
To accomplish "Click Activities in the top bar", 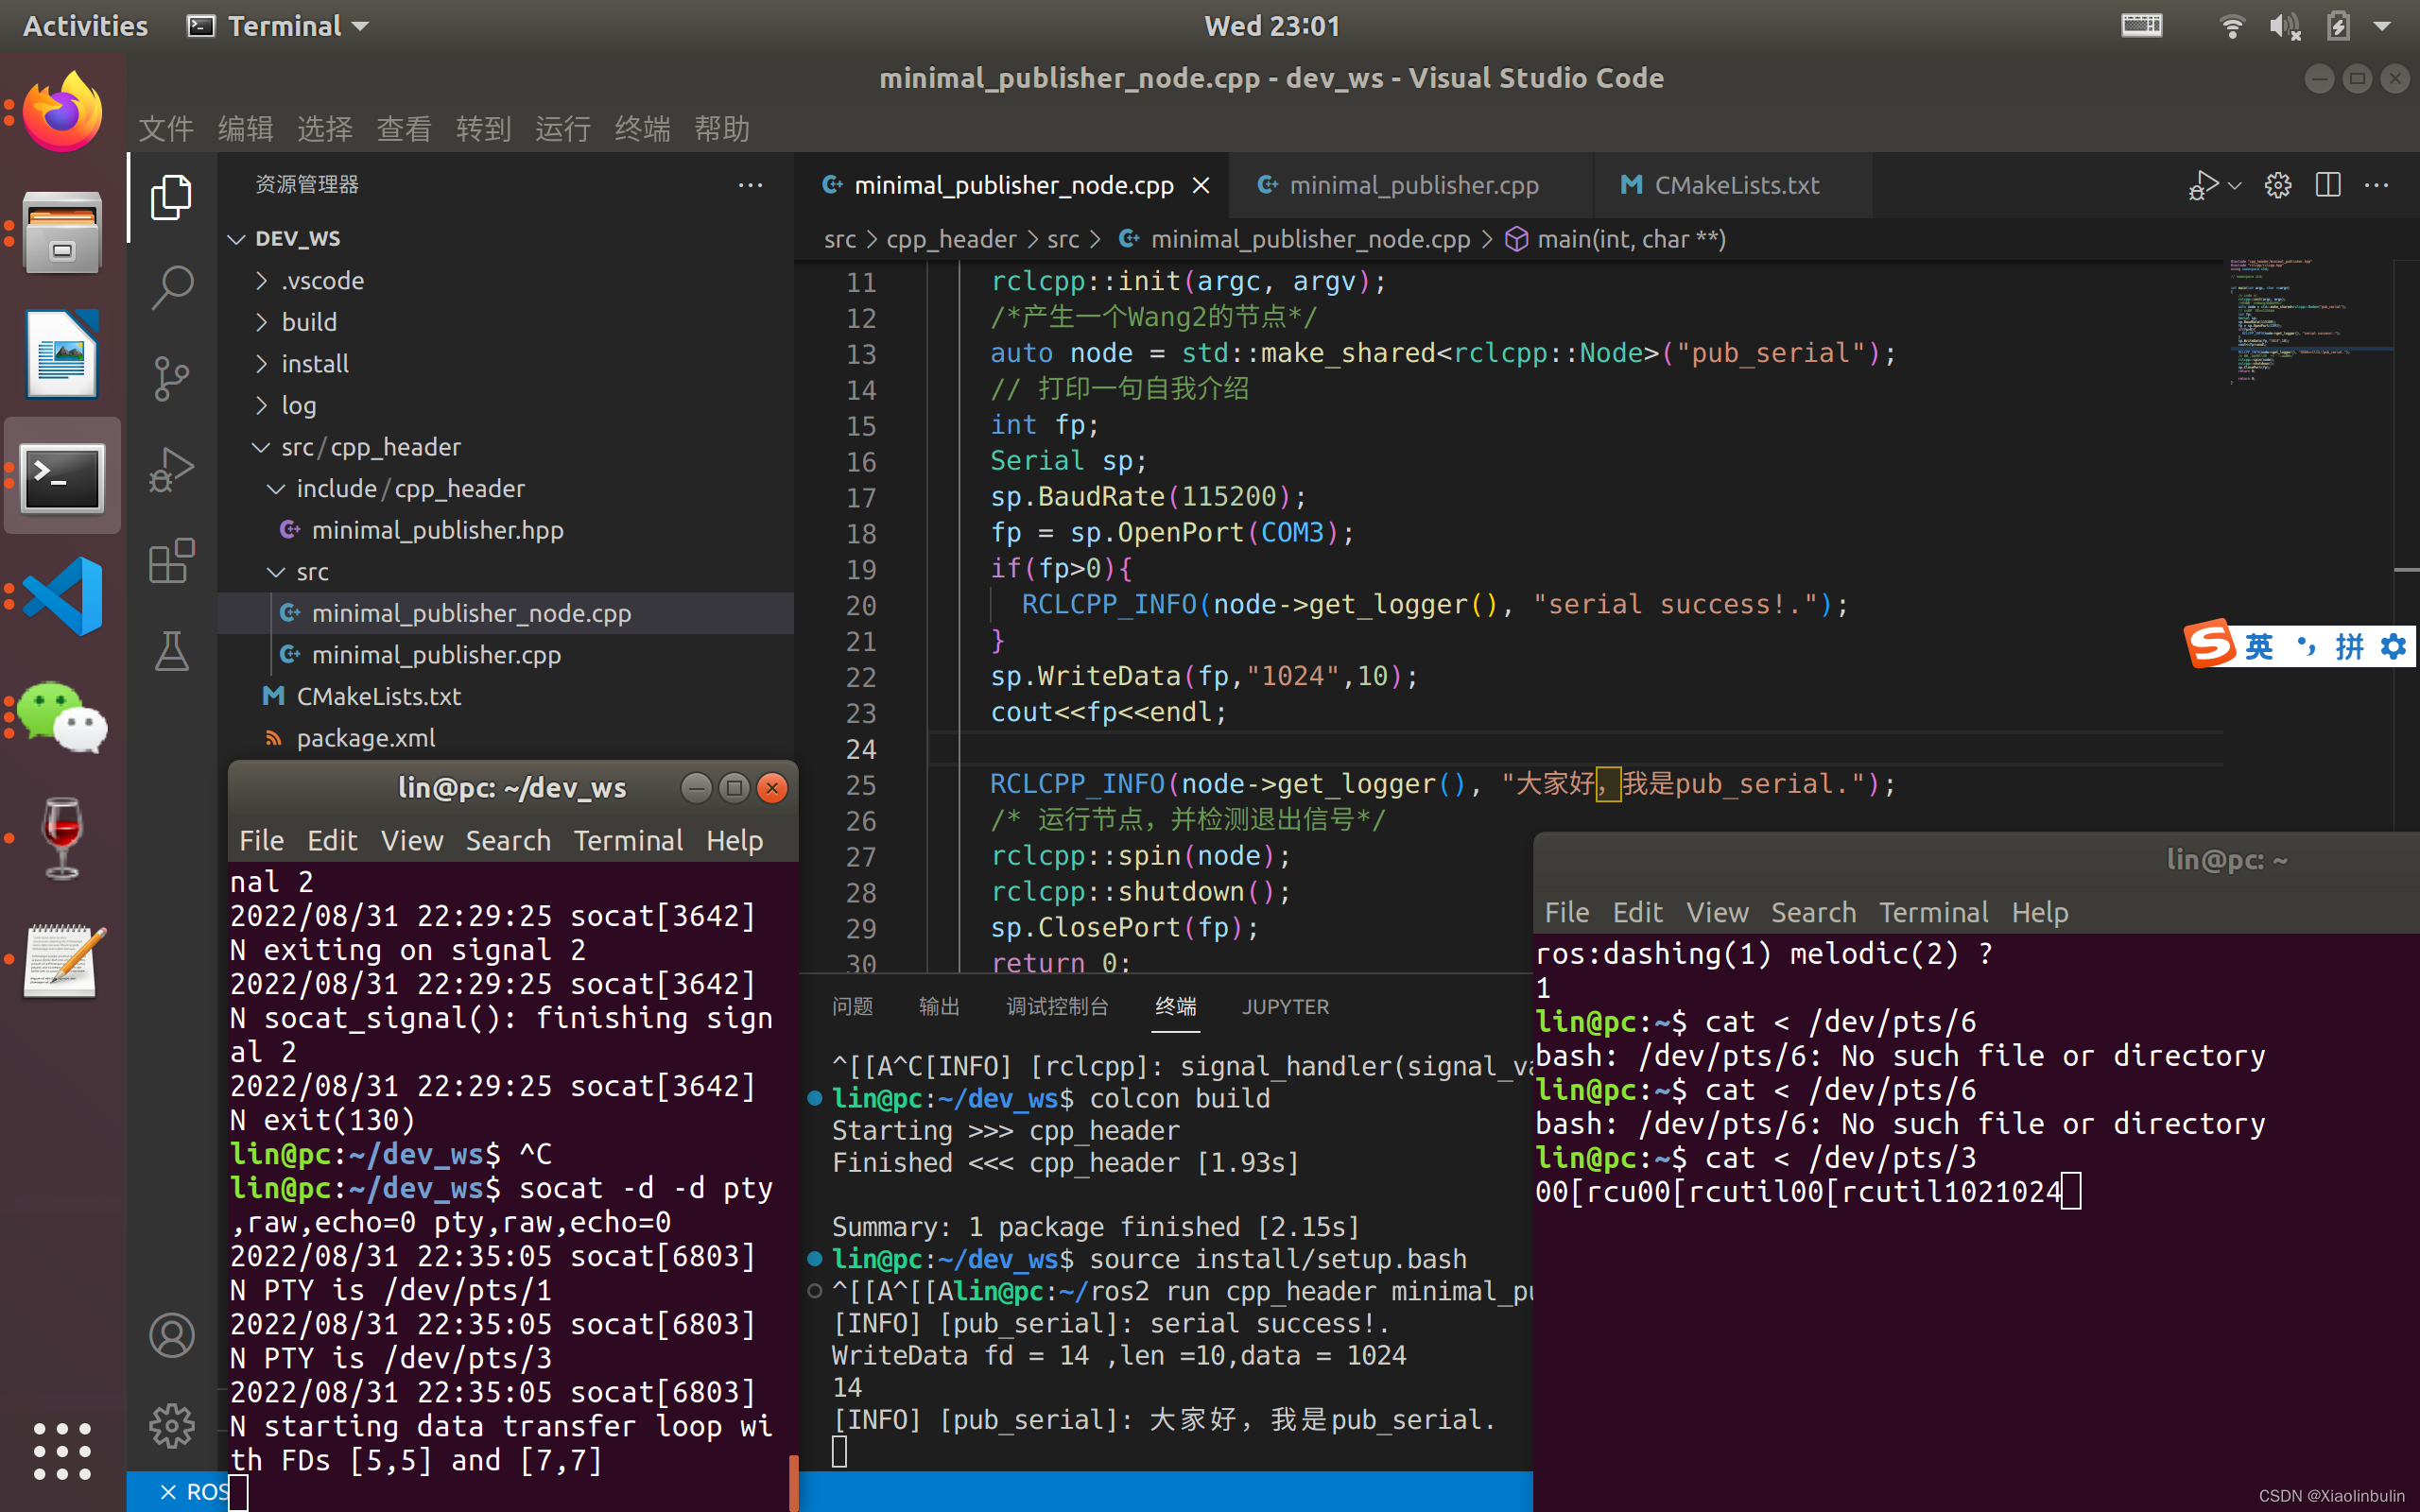I will point(85,26).
